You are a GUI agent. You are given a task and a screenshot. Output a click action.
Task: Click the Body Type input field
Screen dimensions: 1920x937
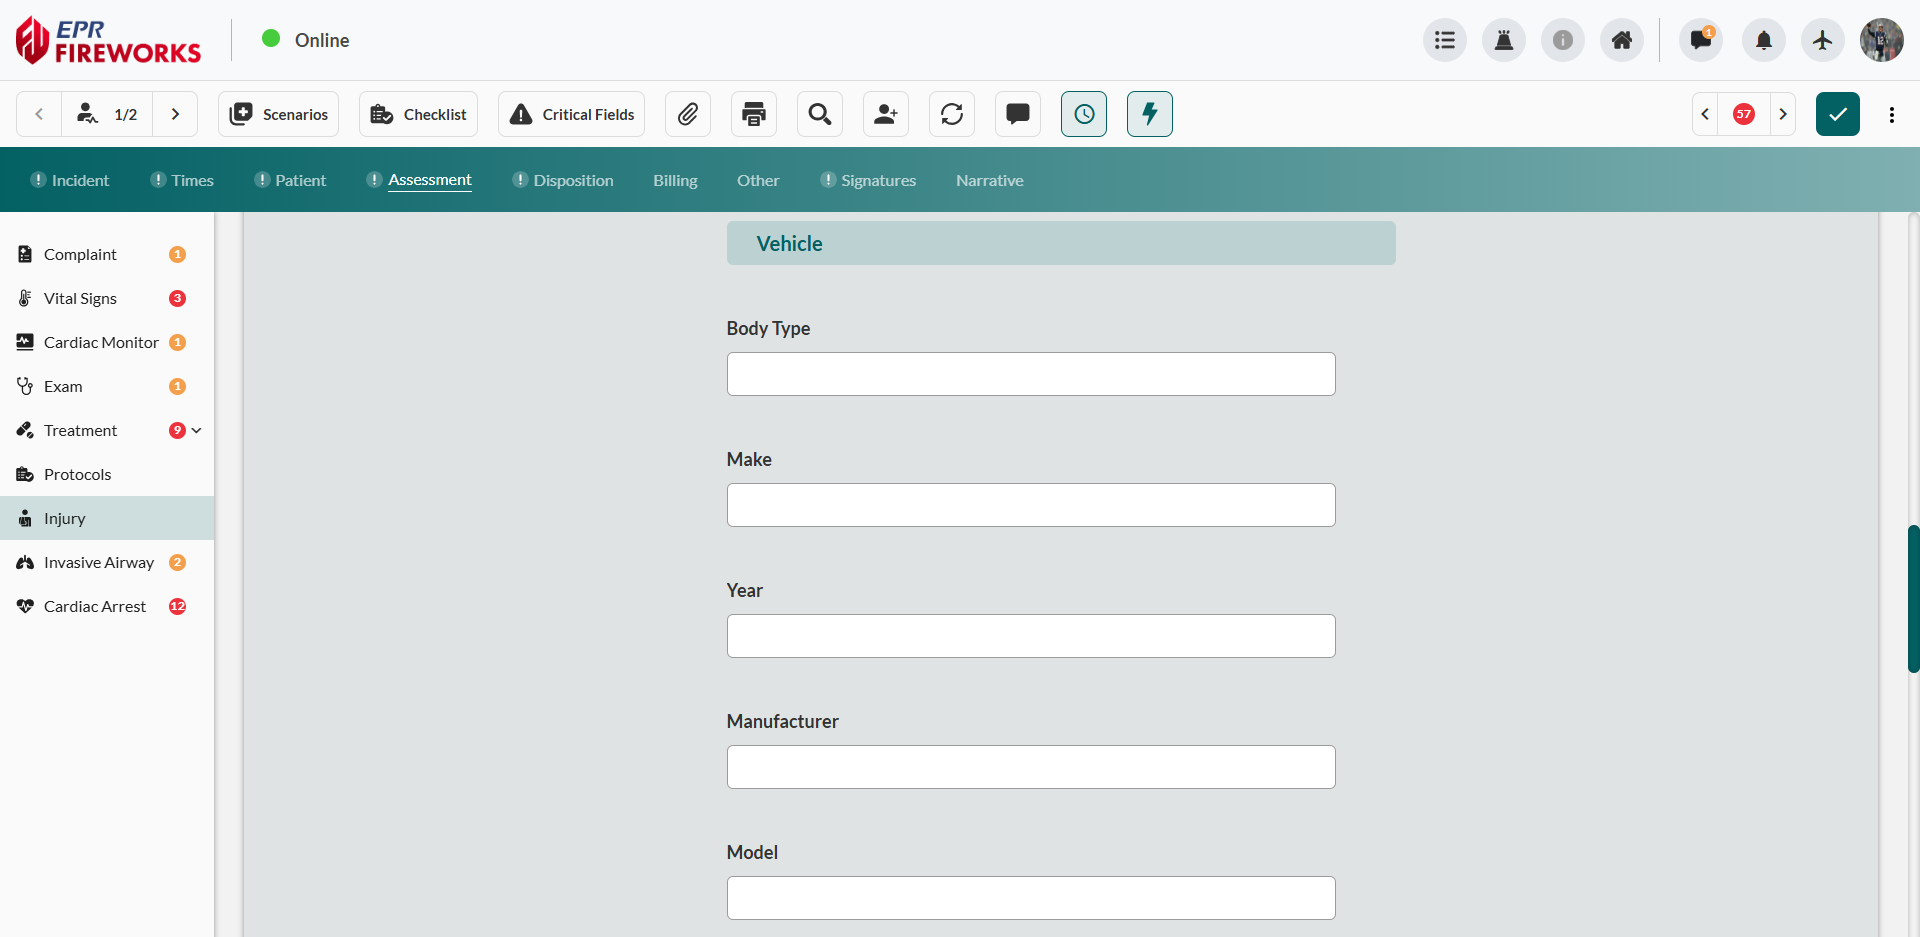1031,374
